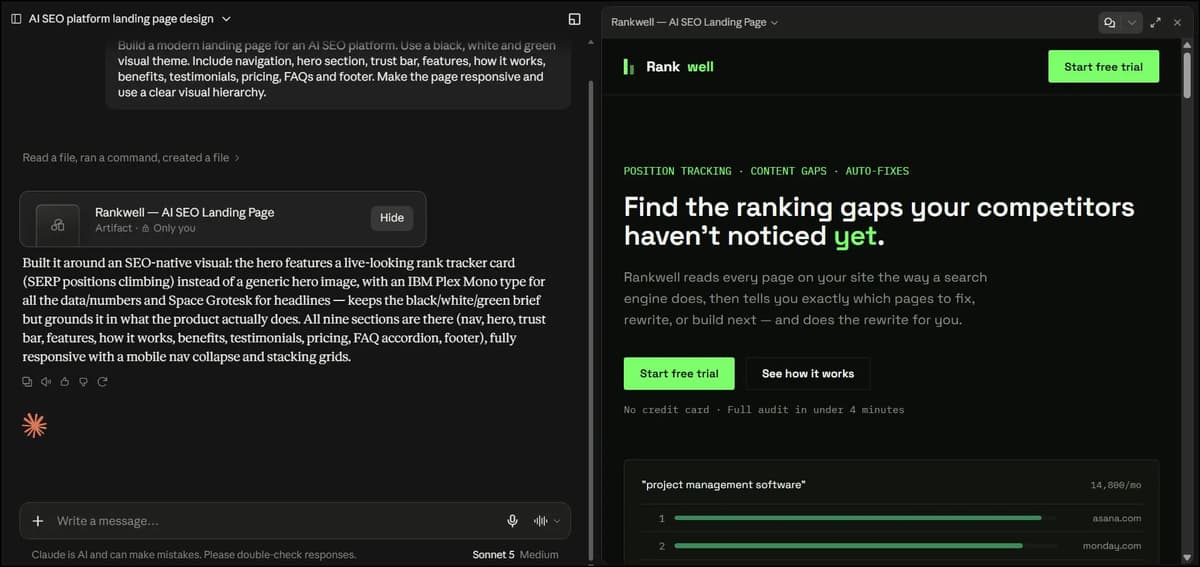This screenshot has height=567, width=1200.
Task: Click the artifact chat bubbles icon
Action: click(x=1109, y=22)
